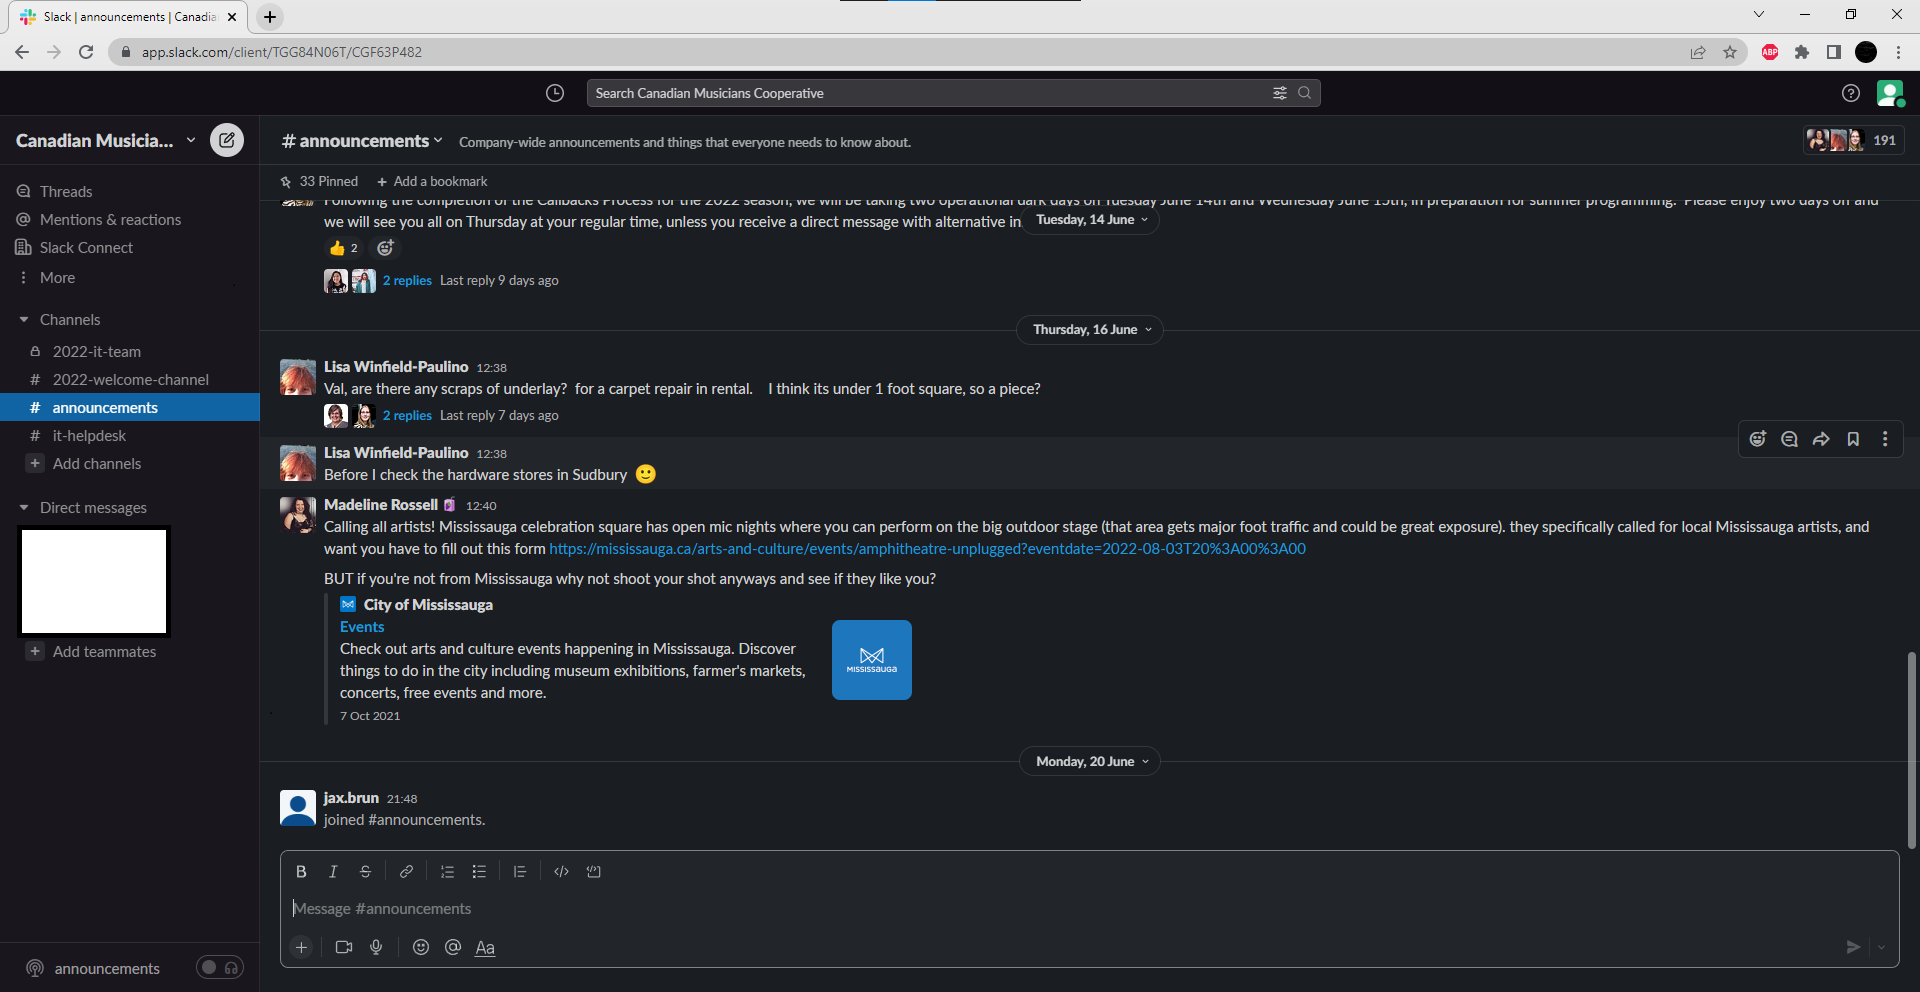Open 2 replies thread from 9 days ago
The image size is (1920, 992).
click(x=407, y=281)
